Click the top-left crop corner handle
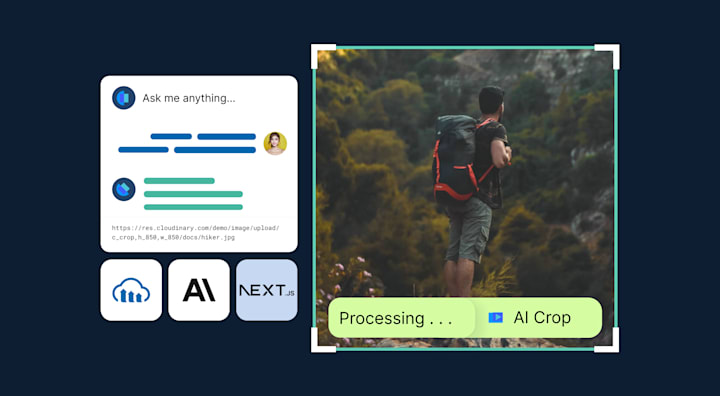 pos(323,56)
